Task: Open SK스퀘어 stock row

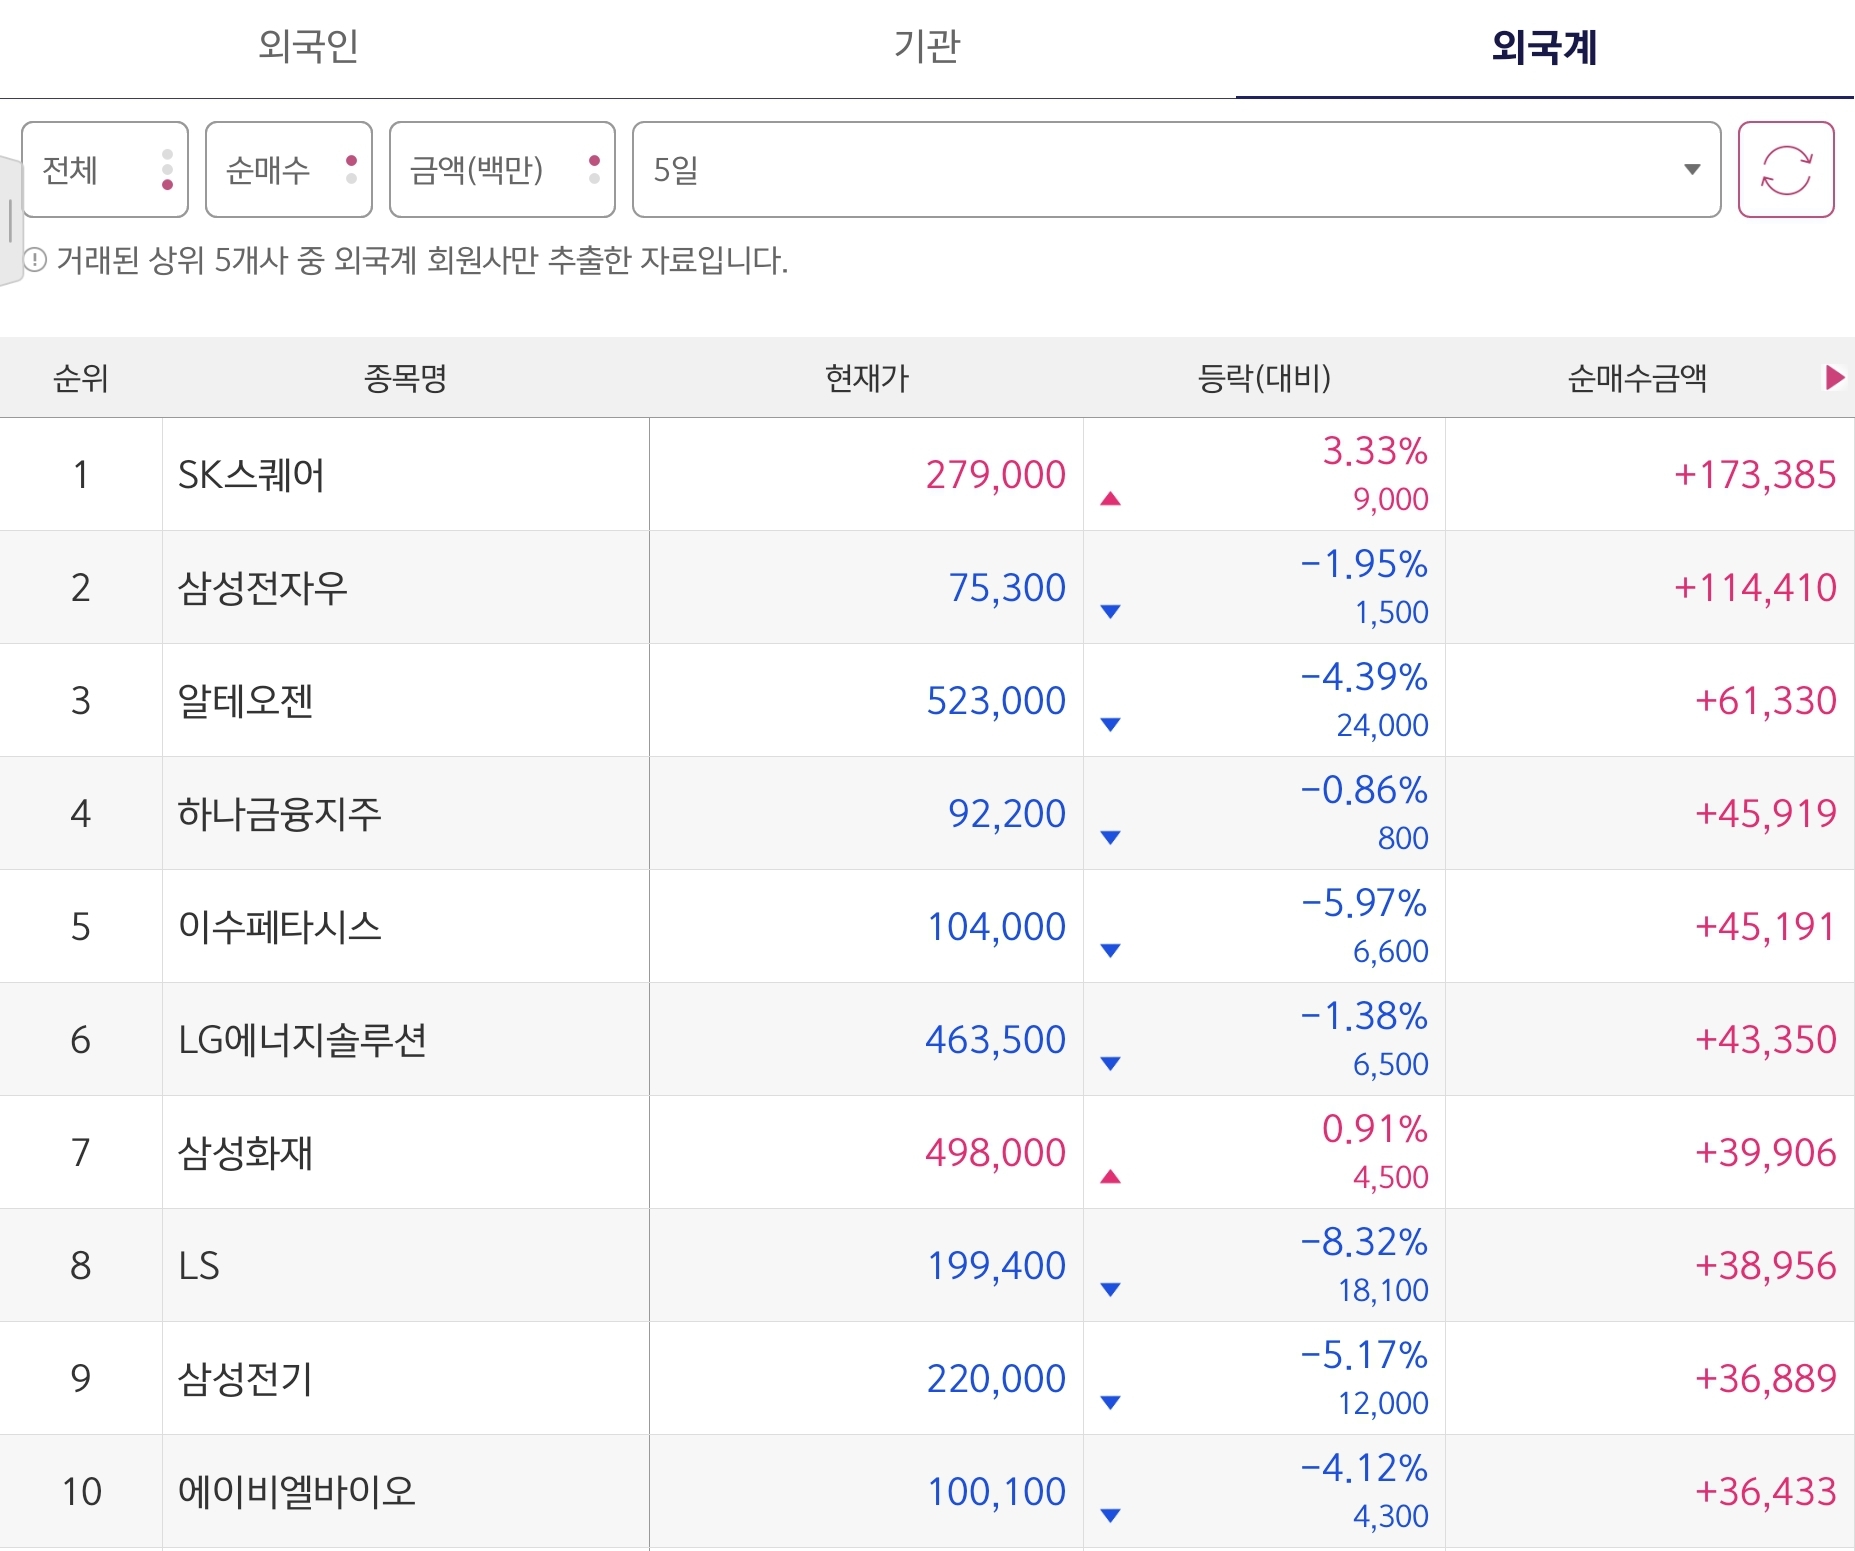Action: [927, 475]
